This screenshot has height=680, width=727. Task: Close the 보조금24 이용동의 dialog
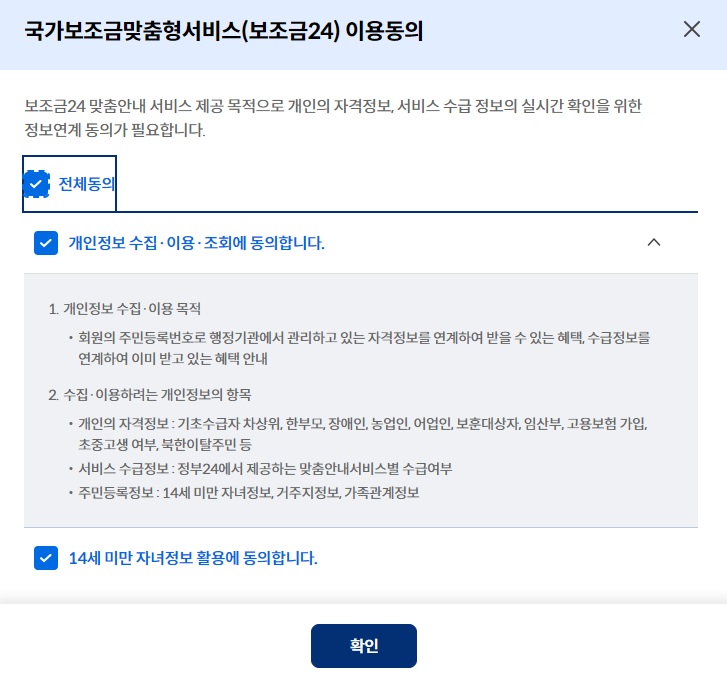[x=691, y=30]
